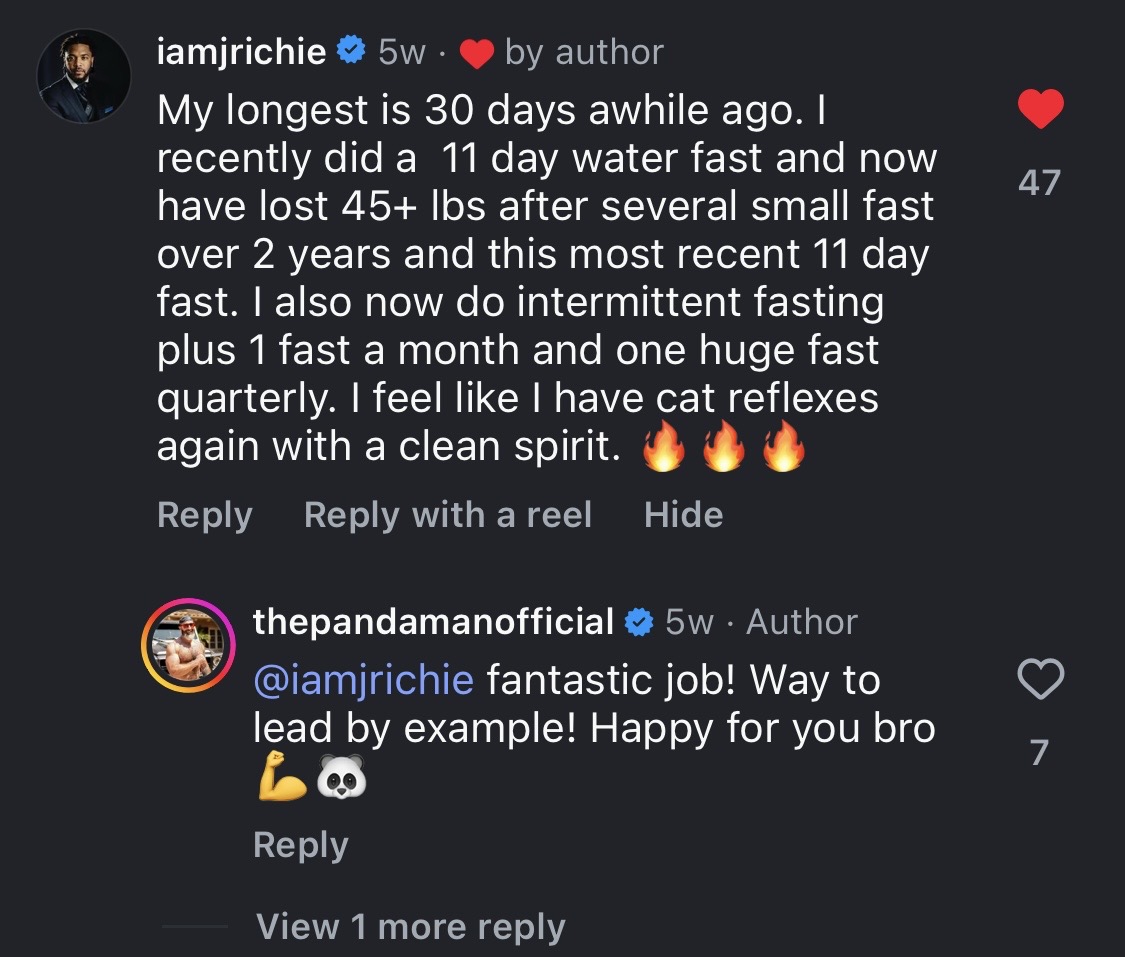Like thepandamanofficial's reply with the heart outline

(x=1040, y=682)
